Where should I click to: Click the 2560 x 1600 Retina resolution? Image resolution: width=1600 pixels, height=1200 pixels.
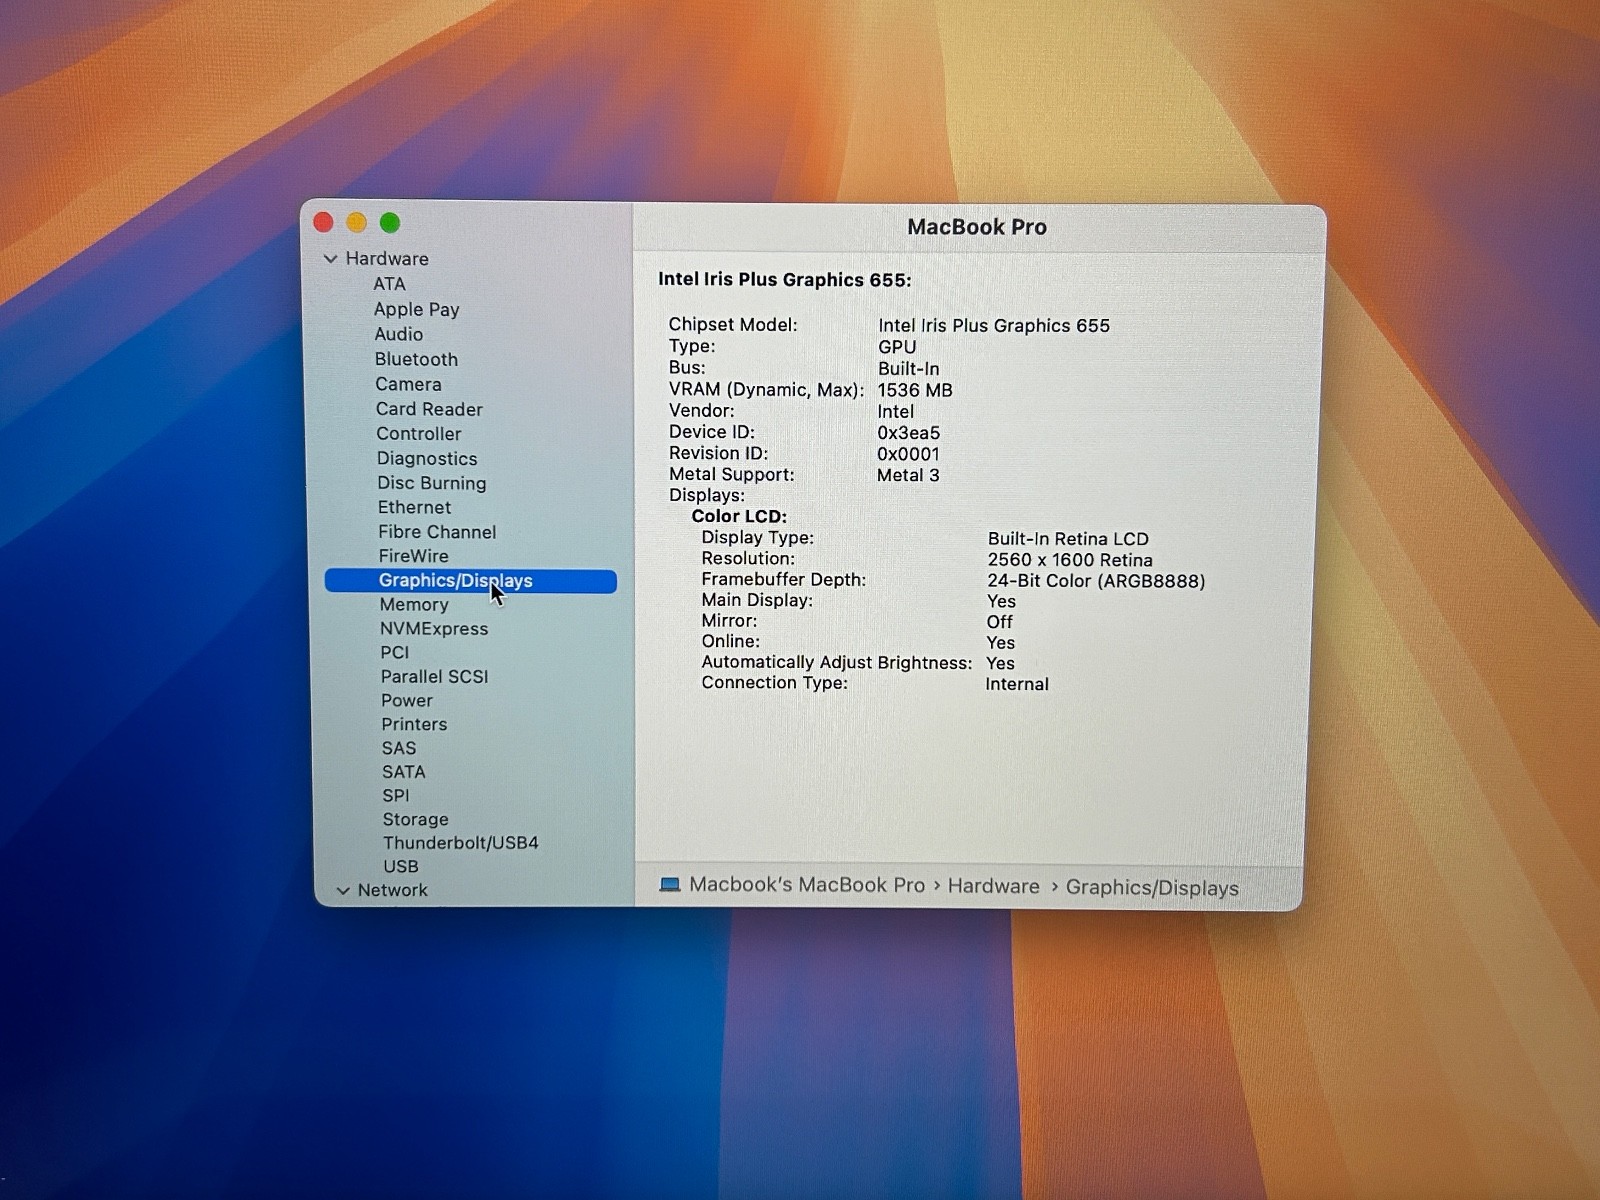tap(1070, 560)
